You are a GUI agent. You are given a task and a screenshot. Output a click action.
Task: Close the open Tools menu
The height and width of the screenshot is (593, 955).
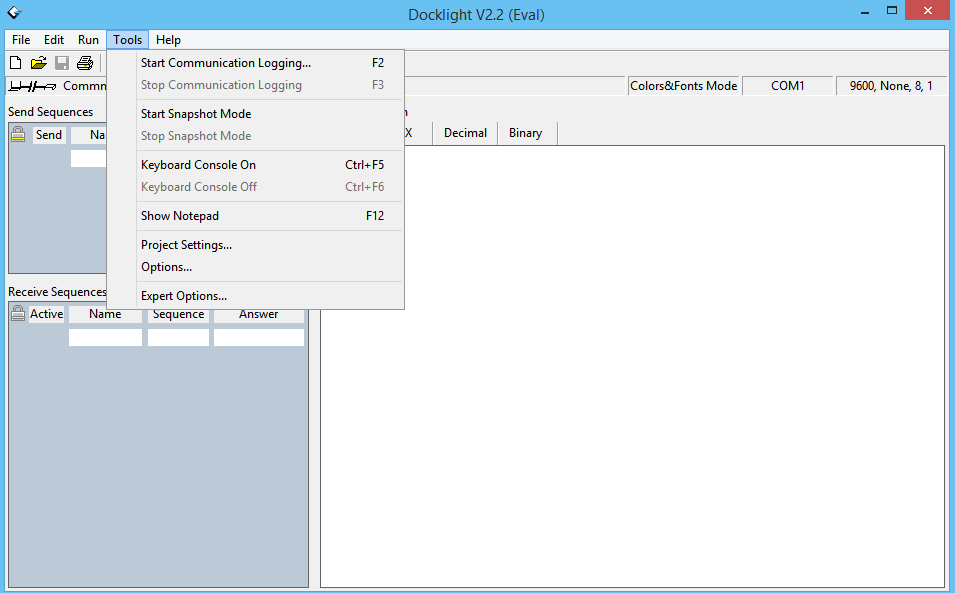(127, 40)
